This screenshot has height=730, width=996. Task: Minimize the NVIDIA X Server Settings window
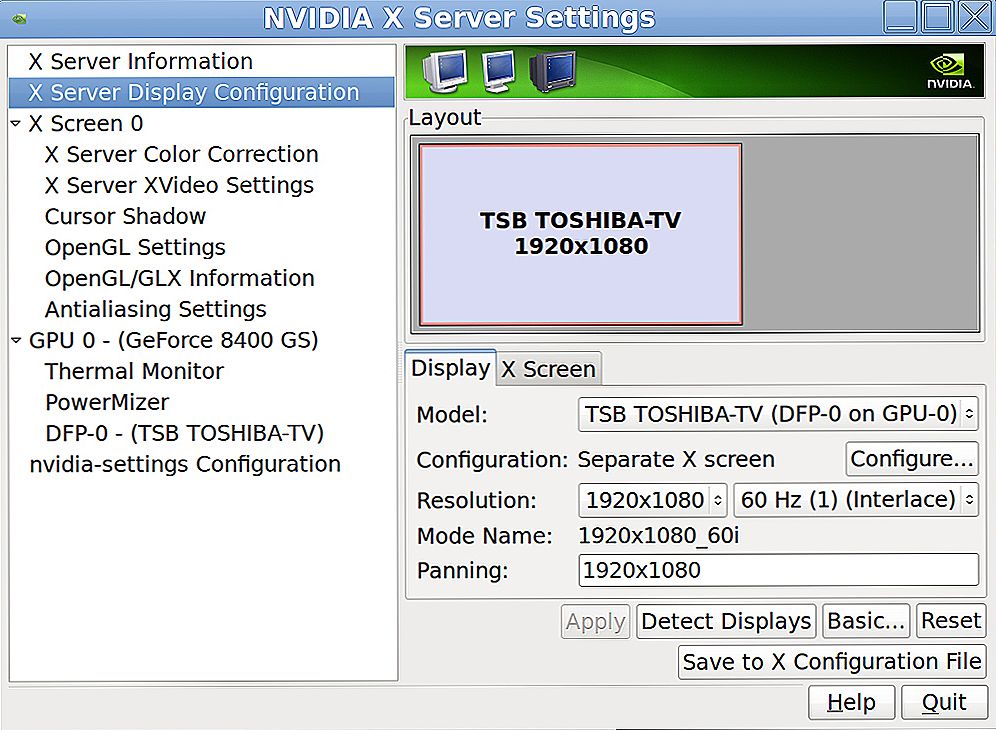click(x=899, y=17)
